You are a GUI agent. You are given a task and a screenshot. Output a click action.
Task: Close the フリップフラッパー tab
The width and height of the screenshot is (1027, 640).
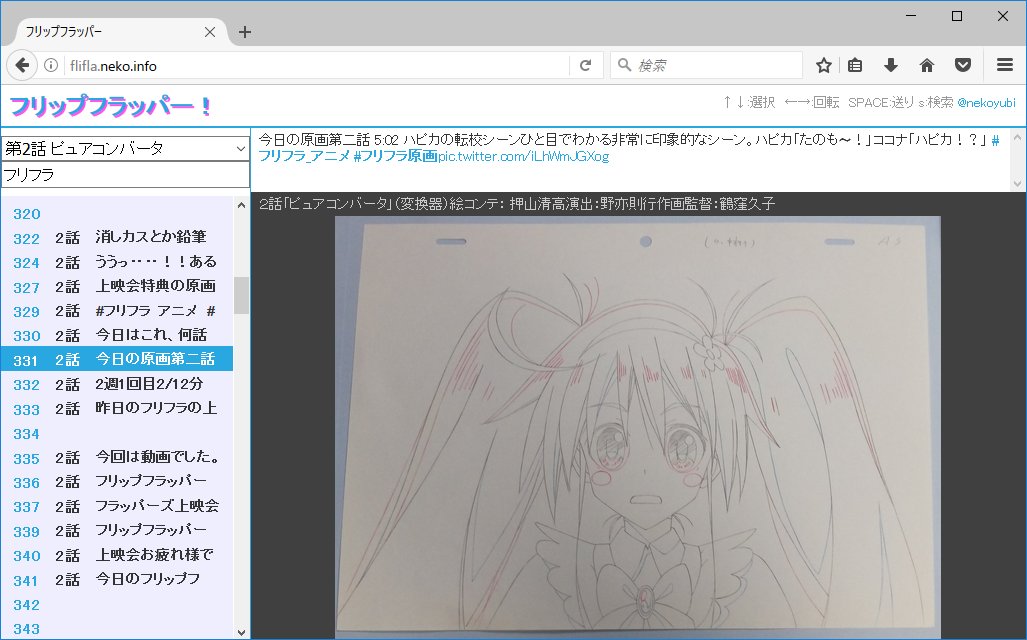210,32
